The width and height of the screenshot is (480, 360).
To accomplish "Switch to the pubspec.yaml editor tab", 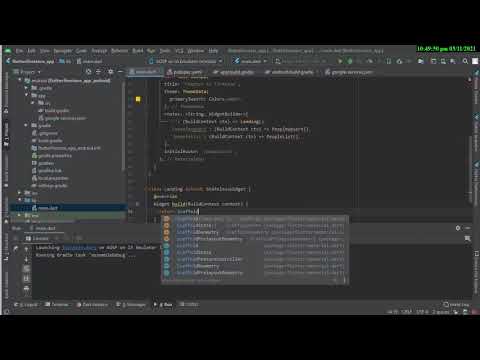I will [185, 72].
